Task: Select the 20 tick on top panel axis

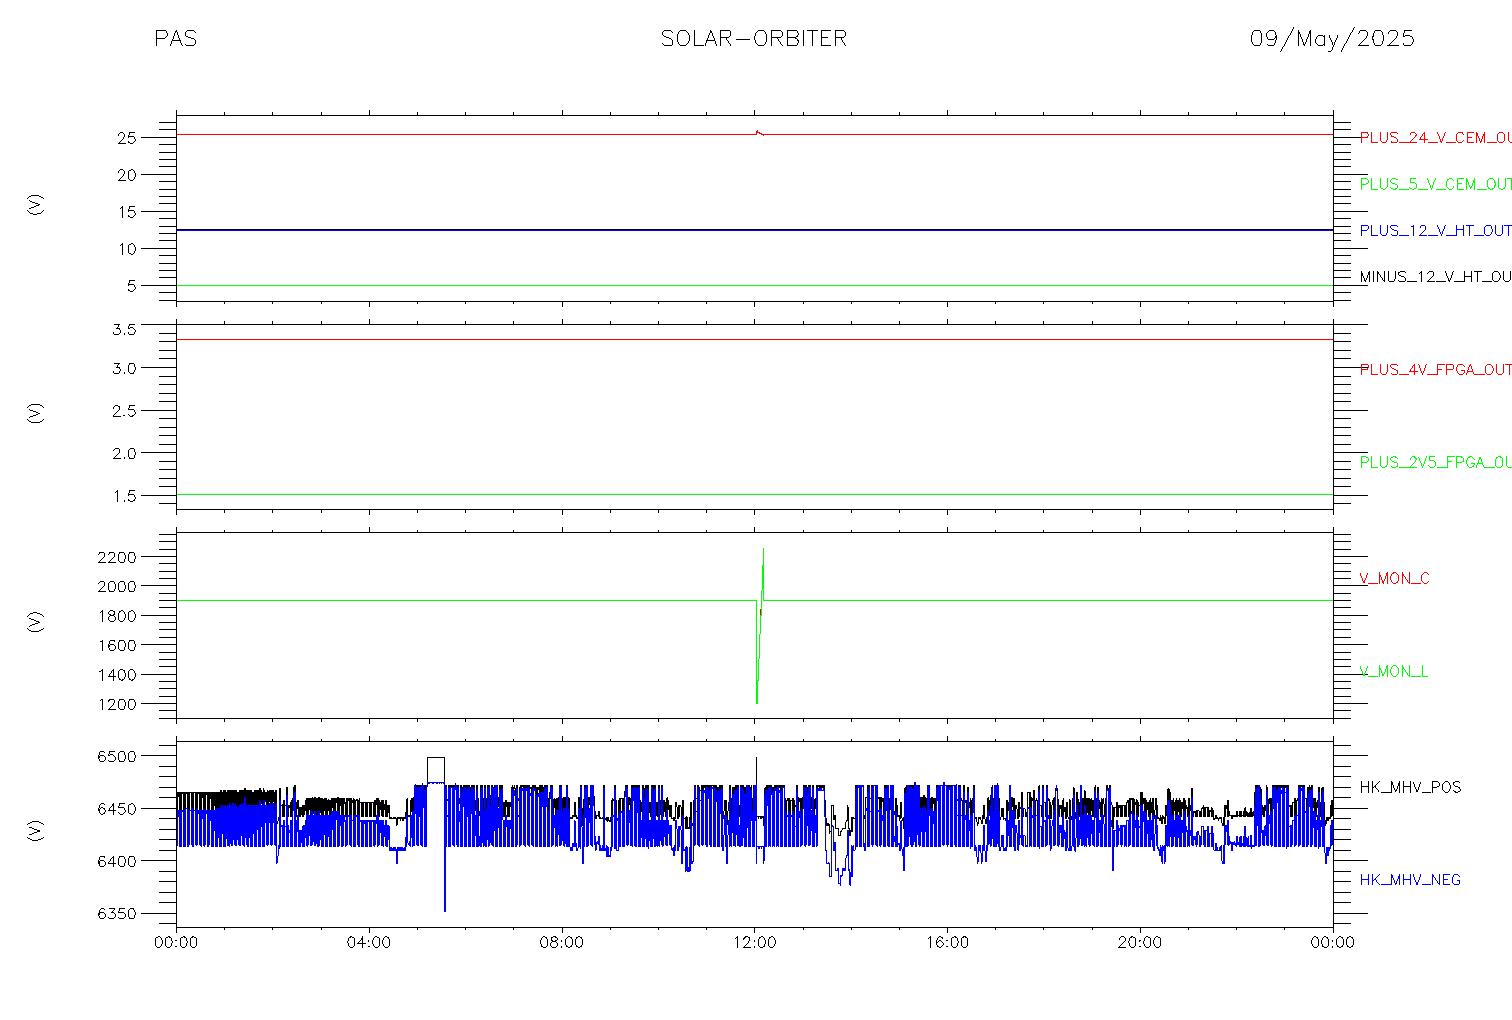Action: pos(127,175)
